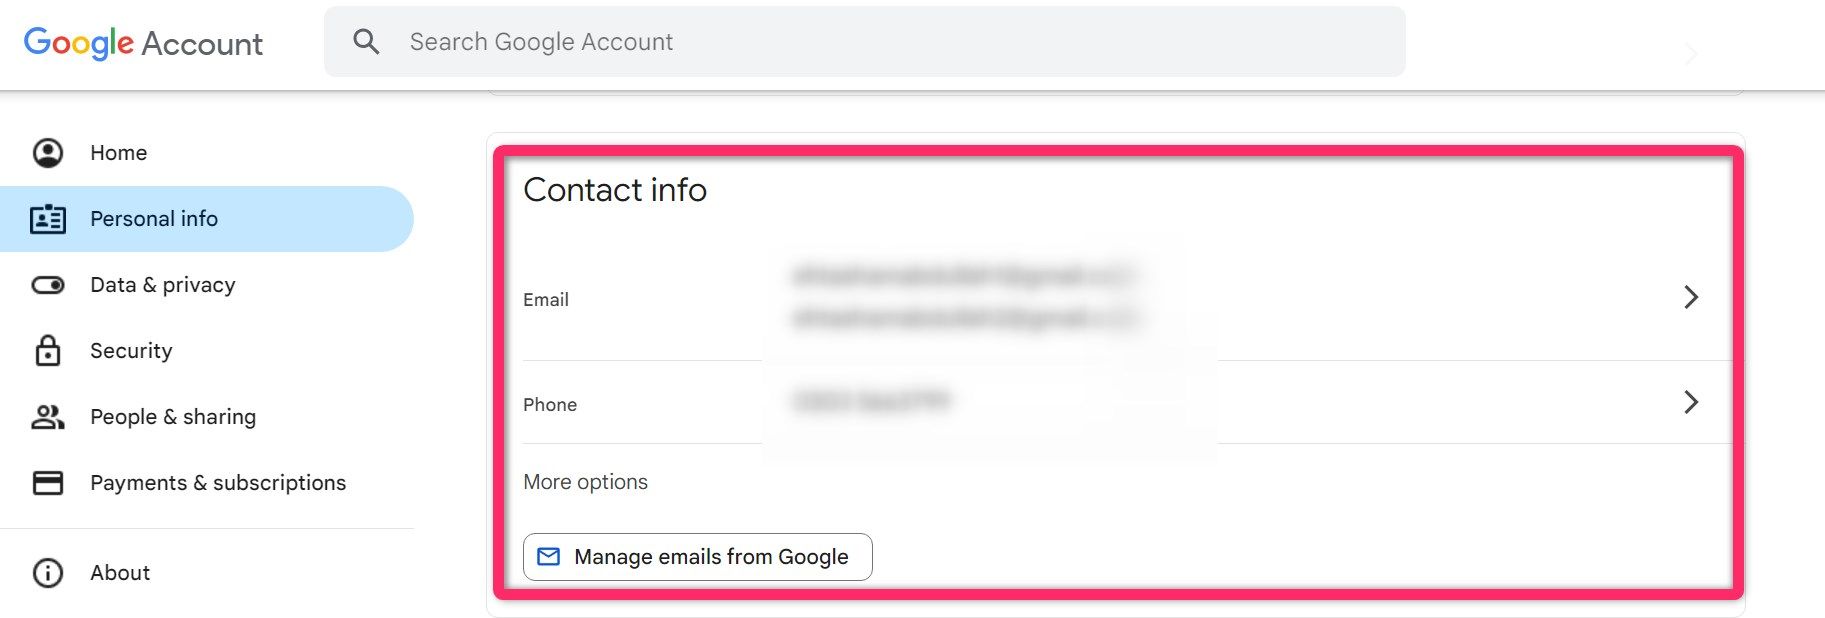Select the Data & privacy toggle icon
The width and height of the screenshot is (1825, 618).
(47, 284)
